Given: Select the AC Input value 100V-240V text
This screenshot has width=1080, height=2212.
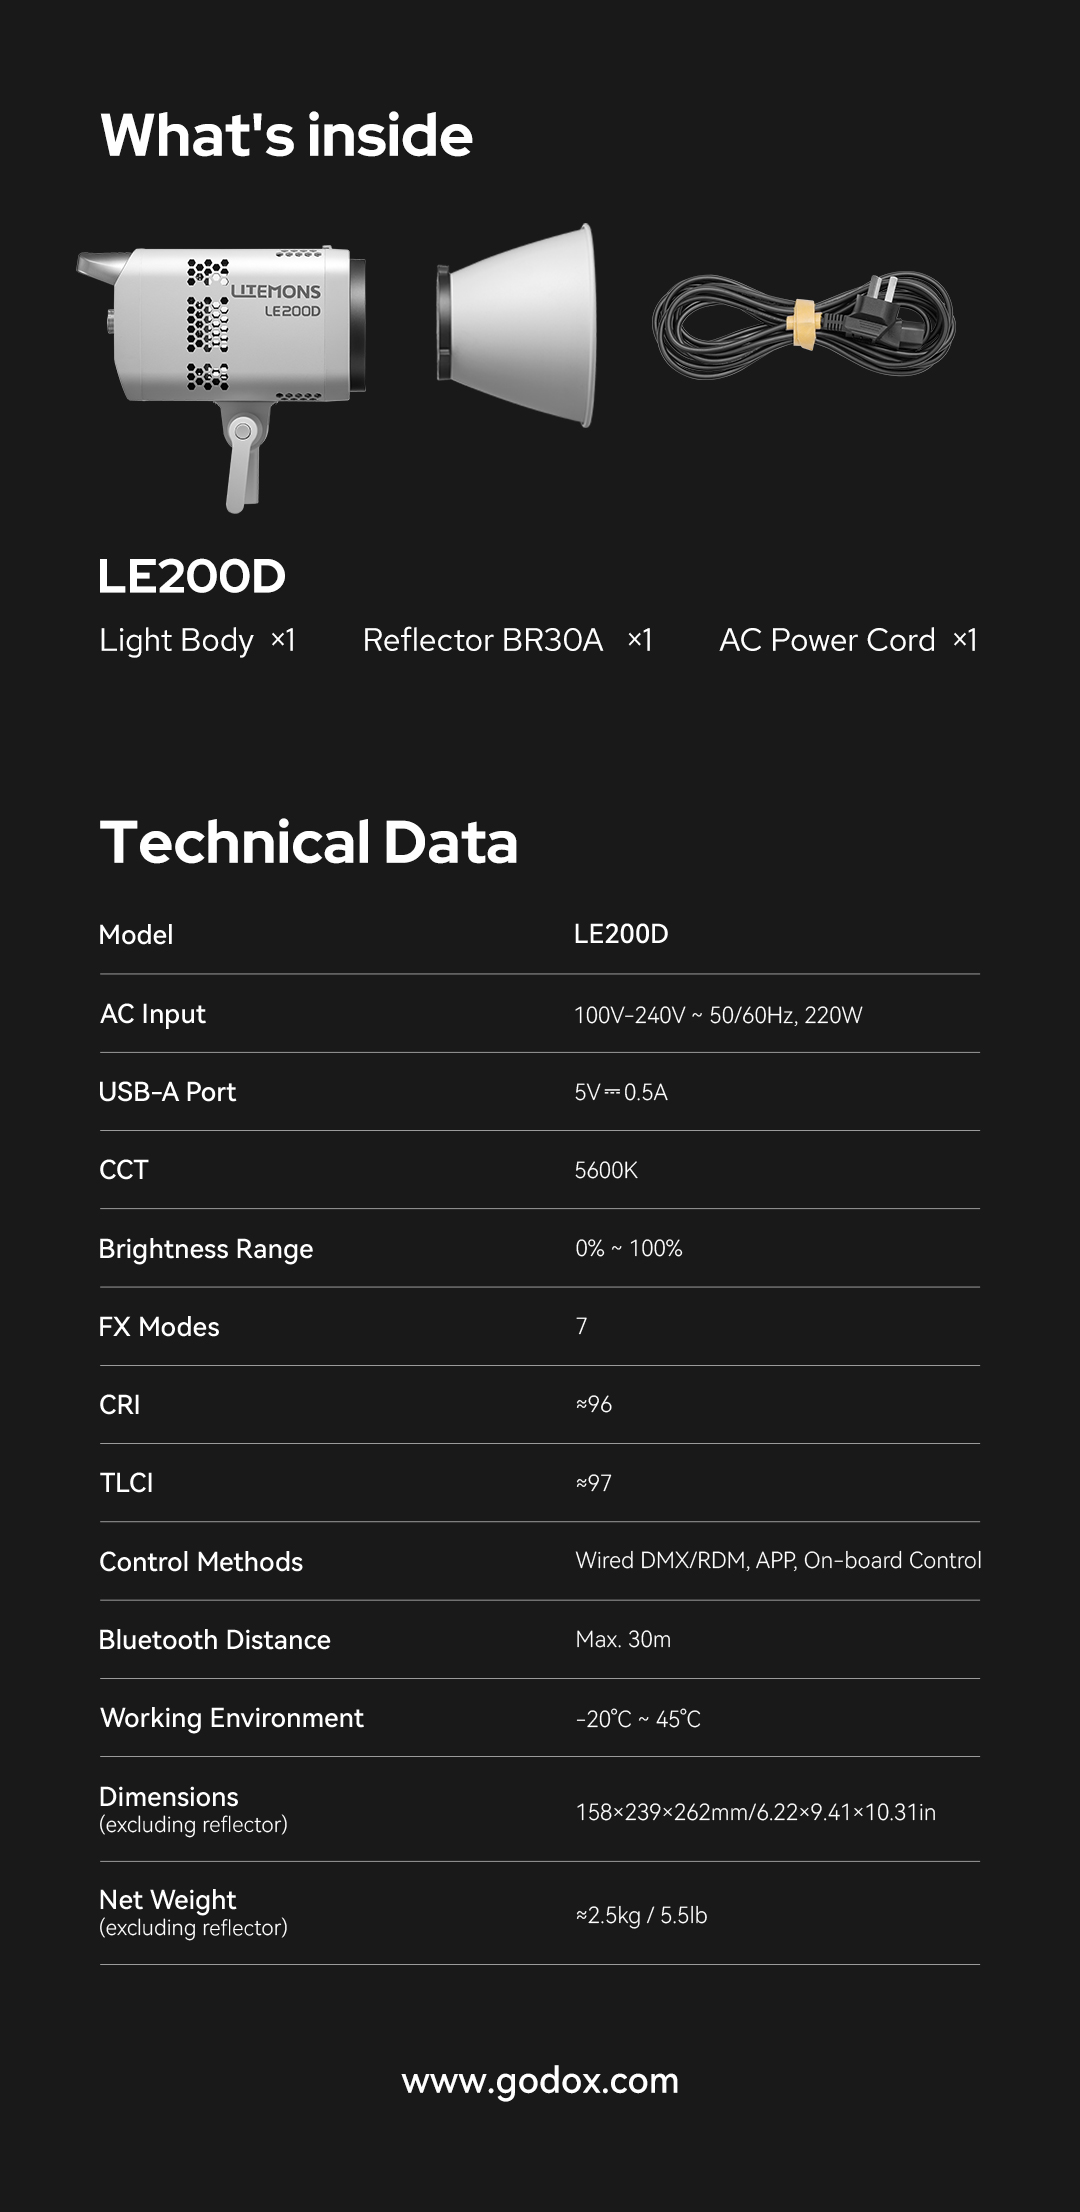Looking at the screenshot, I should [x=718, y=1015].
